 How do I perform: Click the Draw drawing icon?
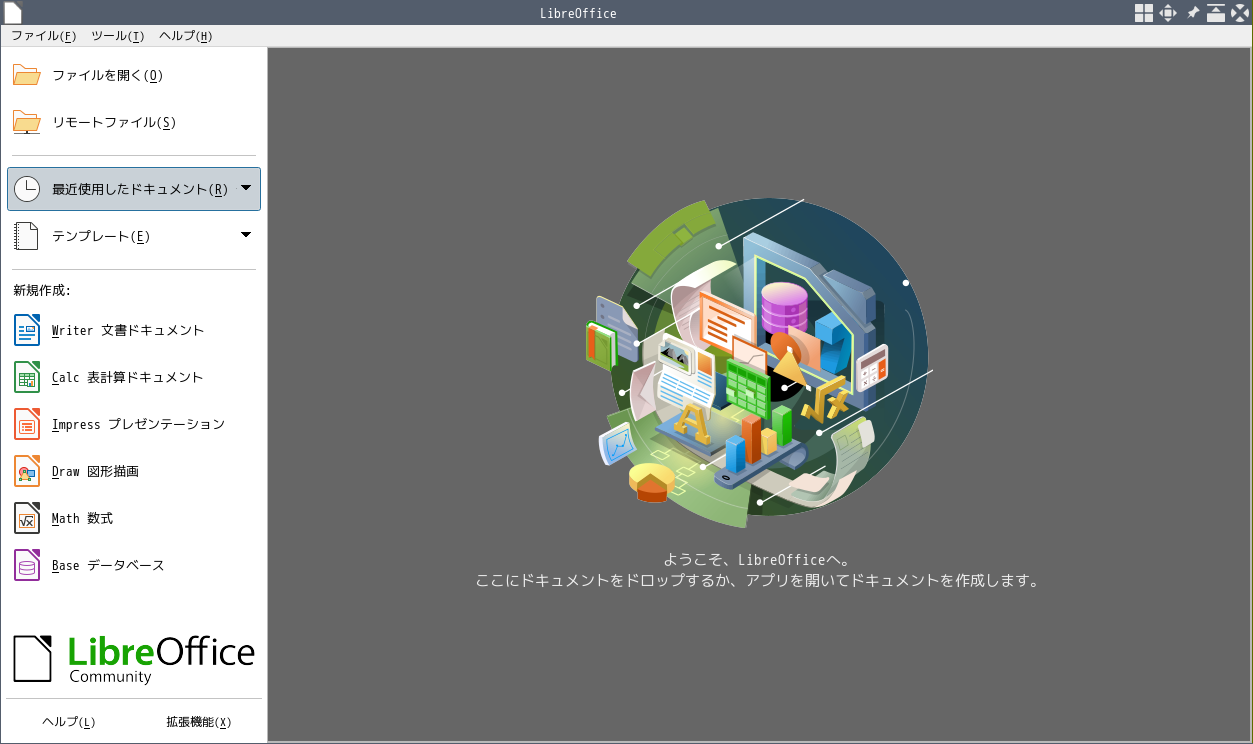(27, 471)
